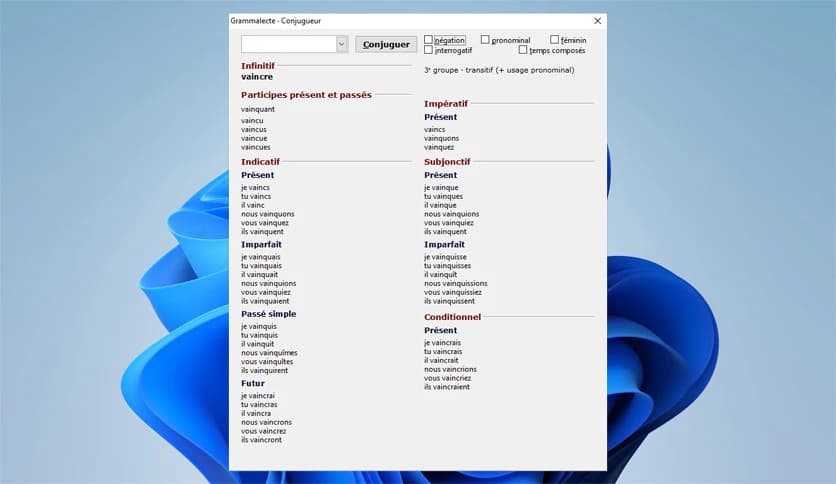Click the indicative present 'il vainc'
Image resolution: width=836 pixels, height=484 pixels.
click(253, 205)
